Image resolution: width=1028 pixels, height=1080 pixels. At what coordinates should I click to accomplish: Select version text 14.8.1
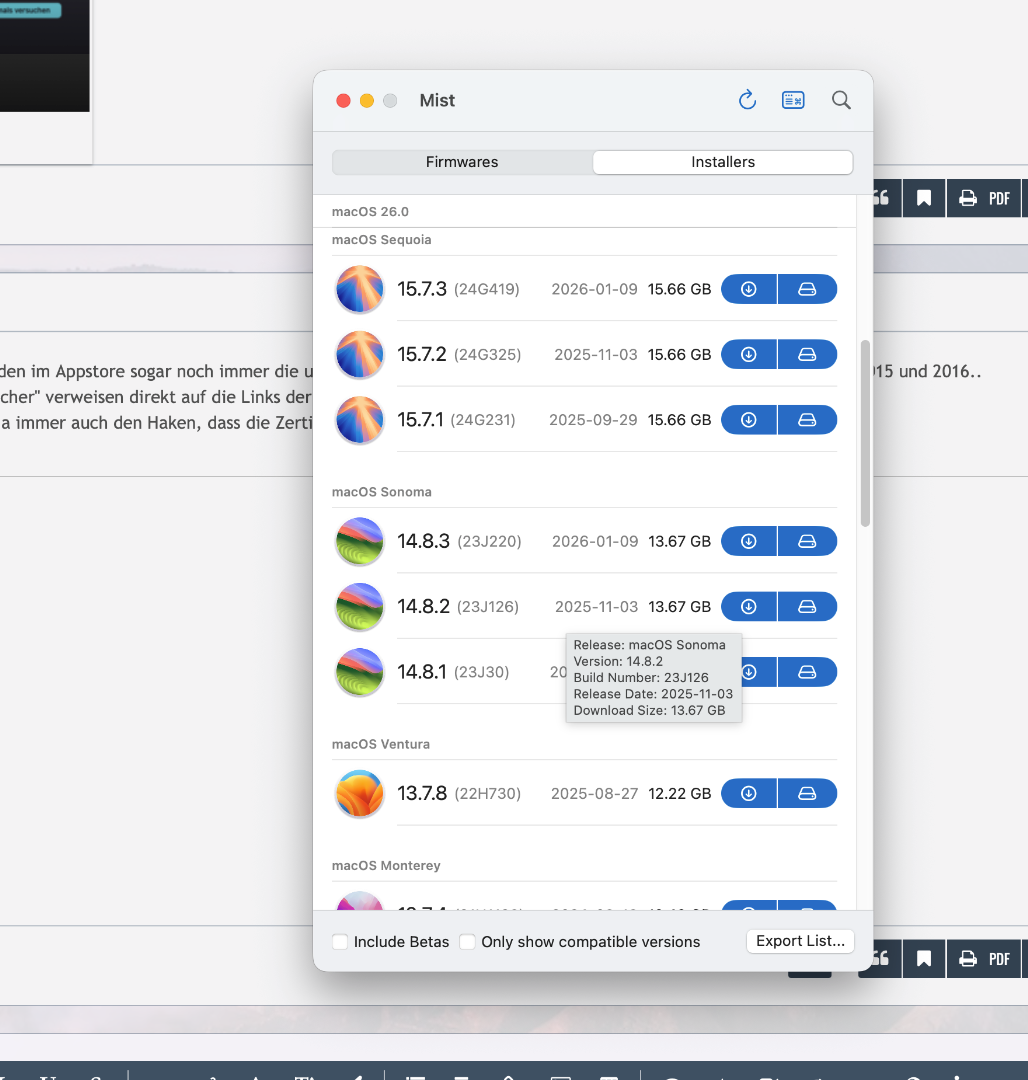422,672
